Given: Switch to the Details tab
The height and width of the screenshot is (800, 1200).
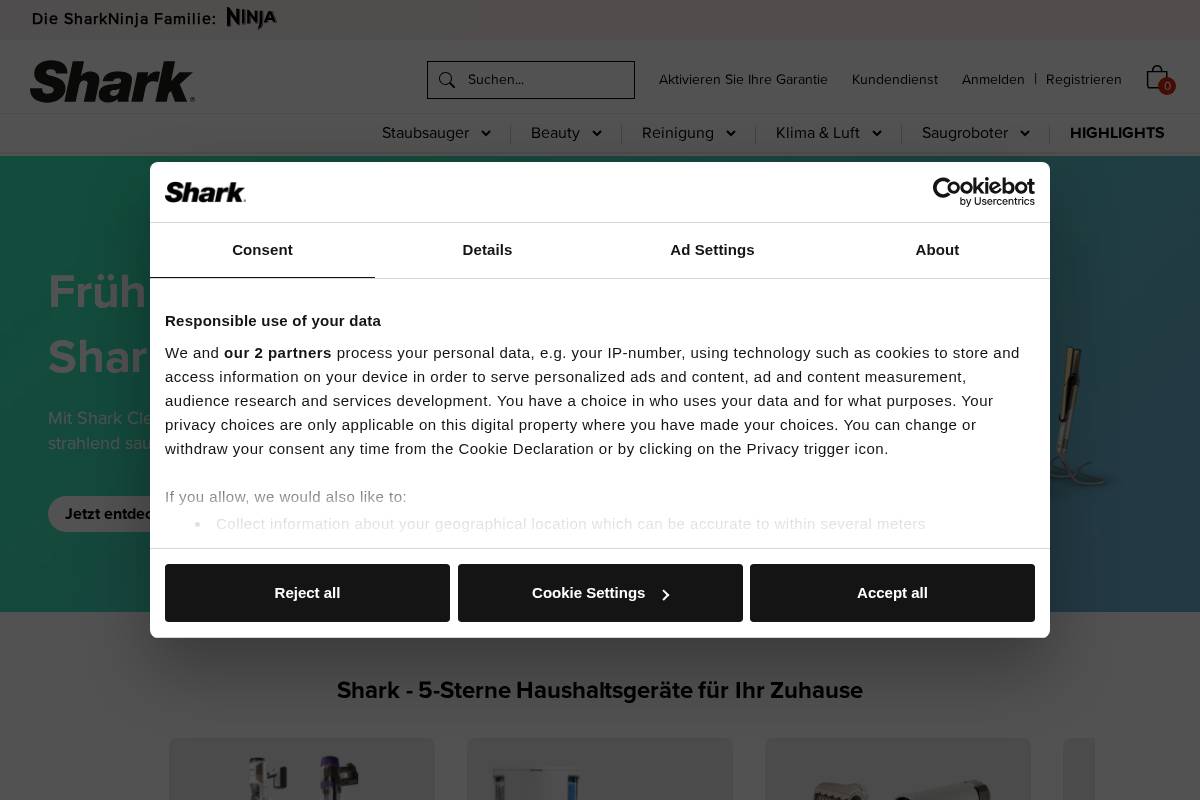Looking at the screenshot, I should pyautogui.click(x=487, y=250).
